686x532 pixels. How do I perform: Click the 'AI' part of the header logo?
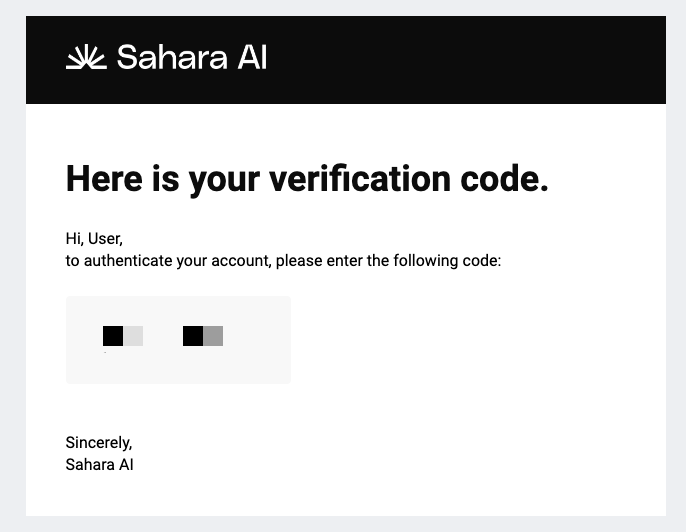tap(252, 57)
